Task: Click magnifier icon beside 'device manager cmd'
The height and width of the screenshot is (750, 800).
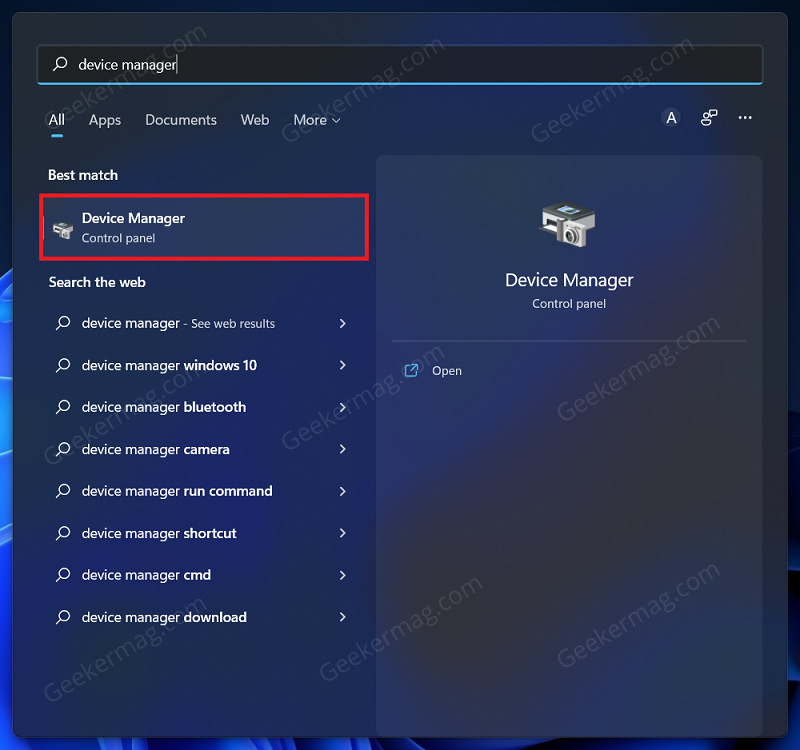Action: (x=63, y=575)
